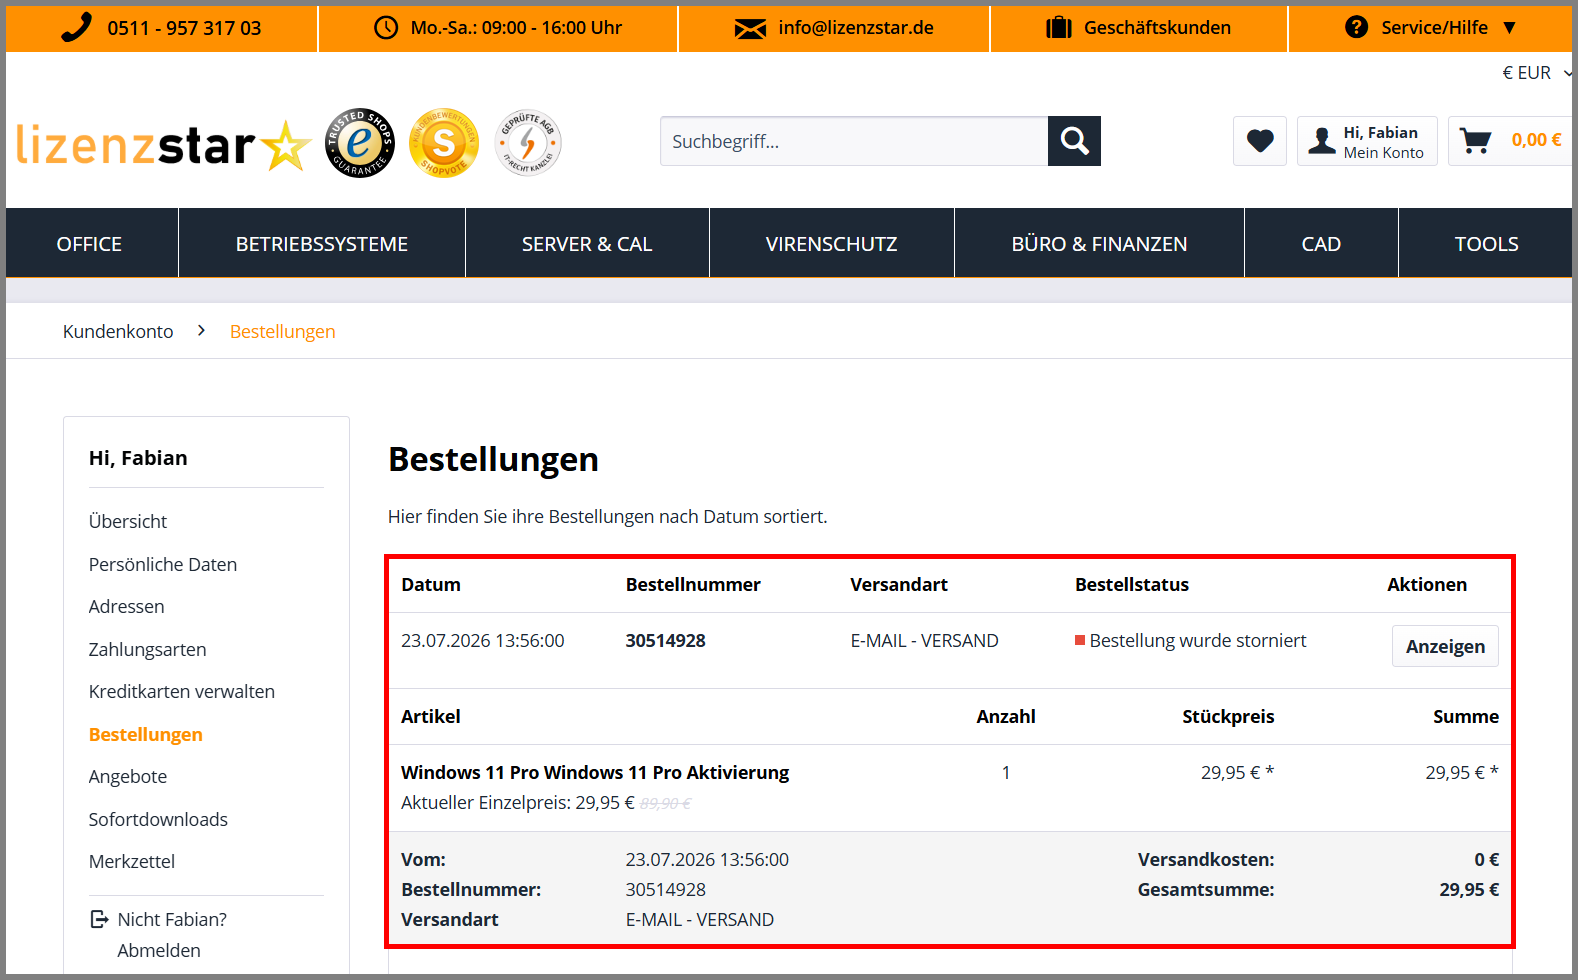The height and width of the screenshot is (980, 1578).
Task: Open the BETRIEBSSYSTEME menu
Action: tap(322, 244)
